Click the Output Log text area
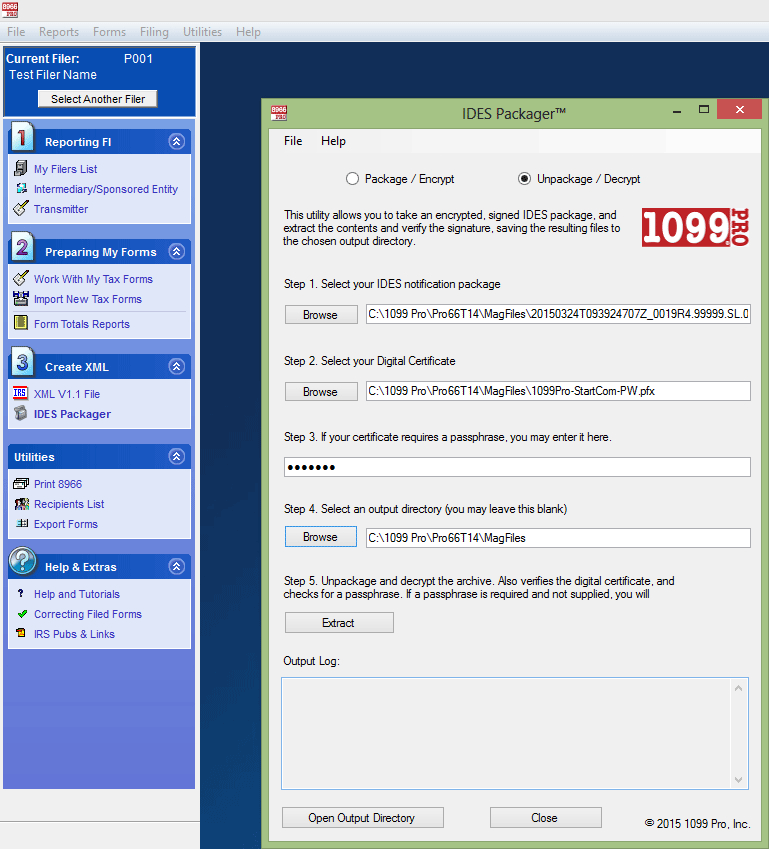This screenshot has height=849, width=769. point(506,733)
